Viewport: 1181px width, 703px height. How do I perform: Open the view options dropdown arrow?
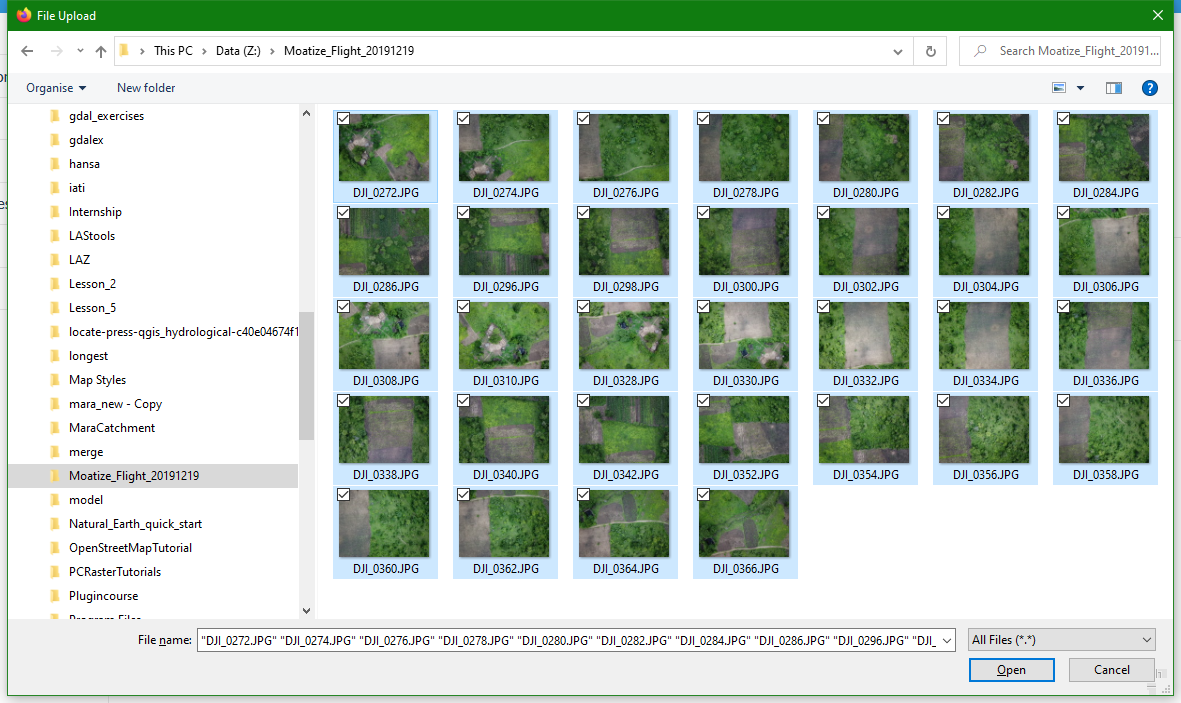[x=1080, y=88]
